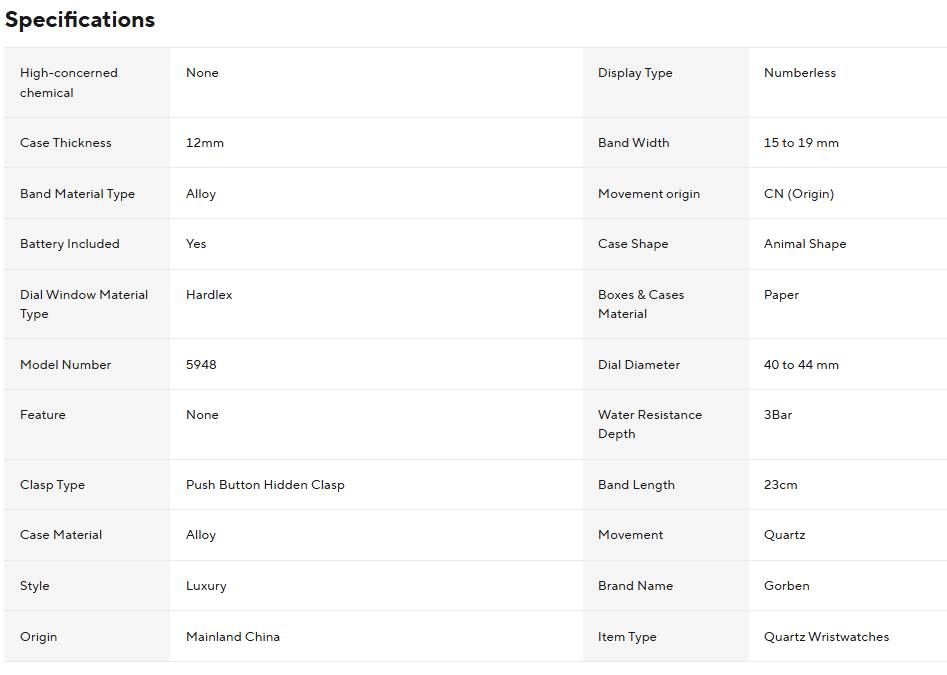Click the Push Button Hidden Clasp value

tap(265, 485)
